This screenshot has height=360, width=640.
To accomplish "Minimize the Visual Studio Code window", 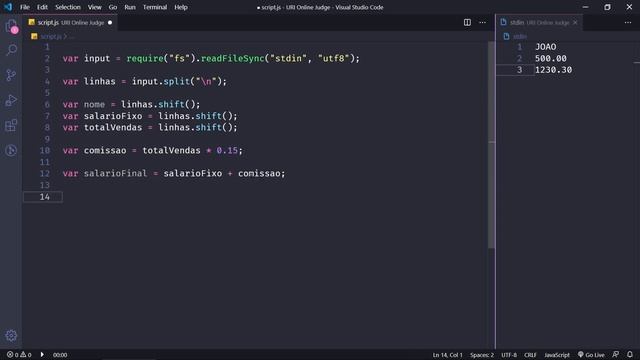I will pos(585,7).
